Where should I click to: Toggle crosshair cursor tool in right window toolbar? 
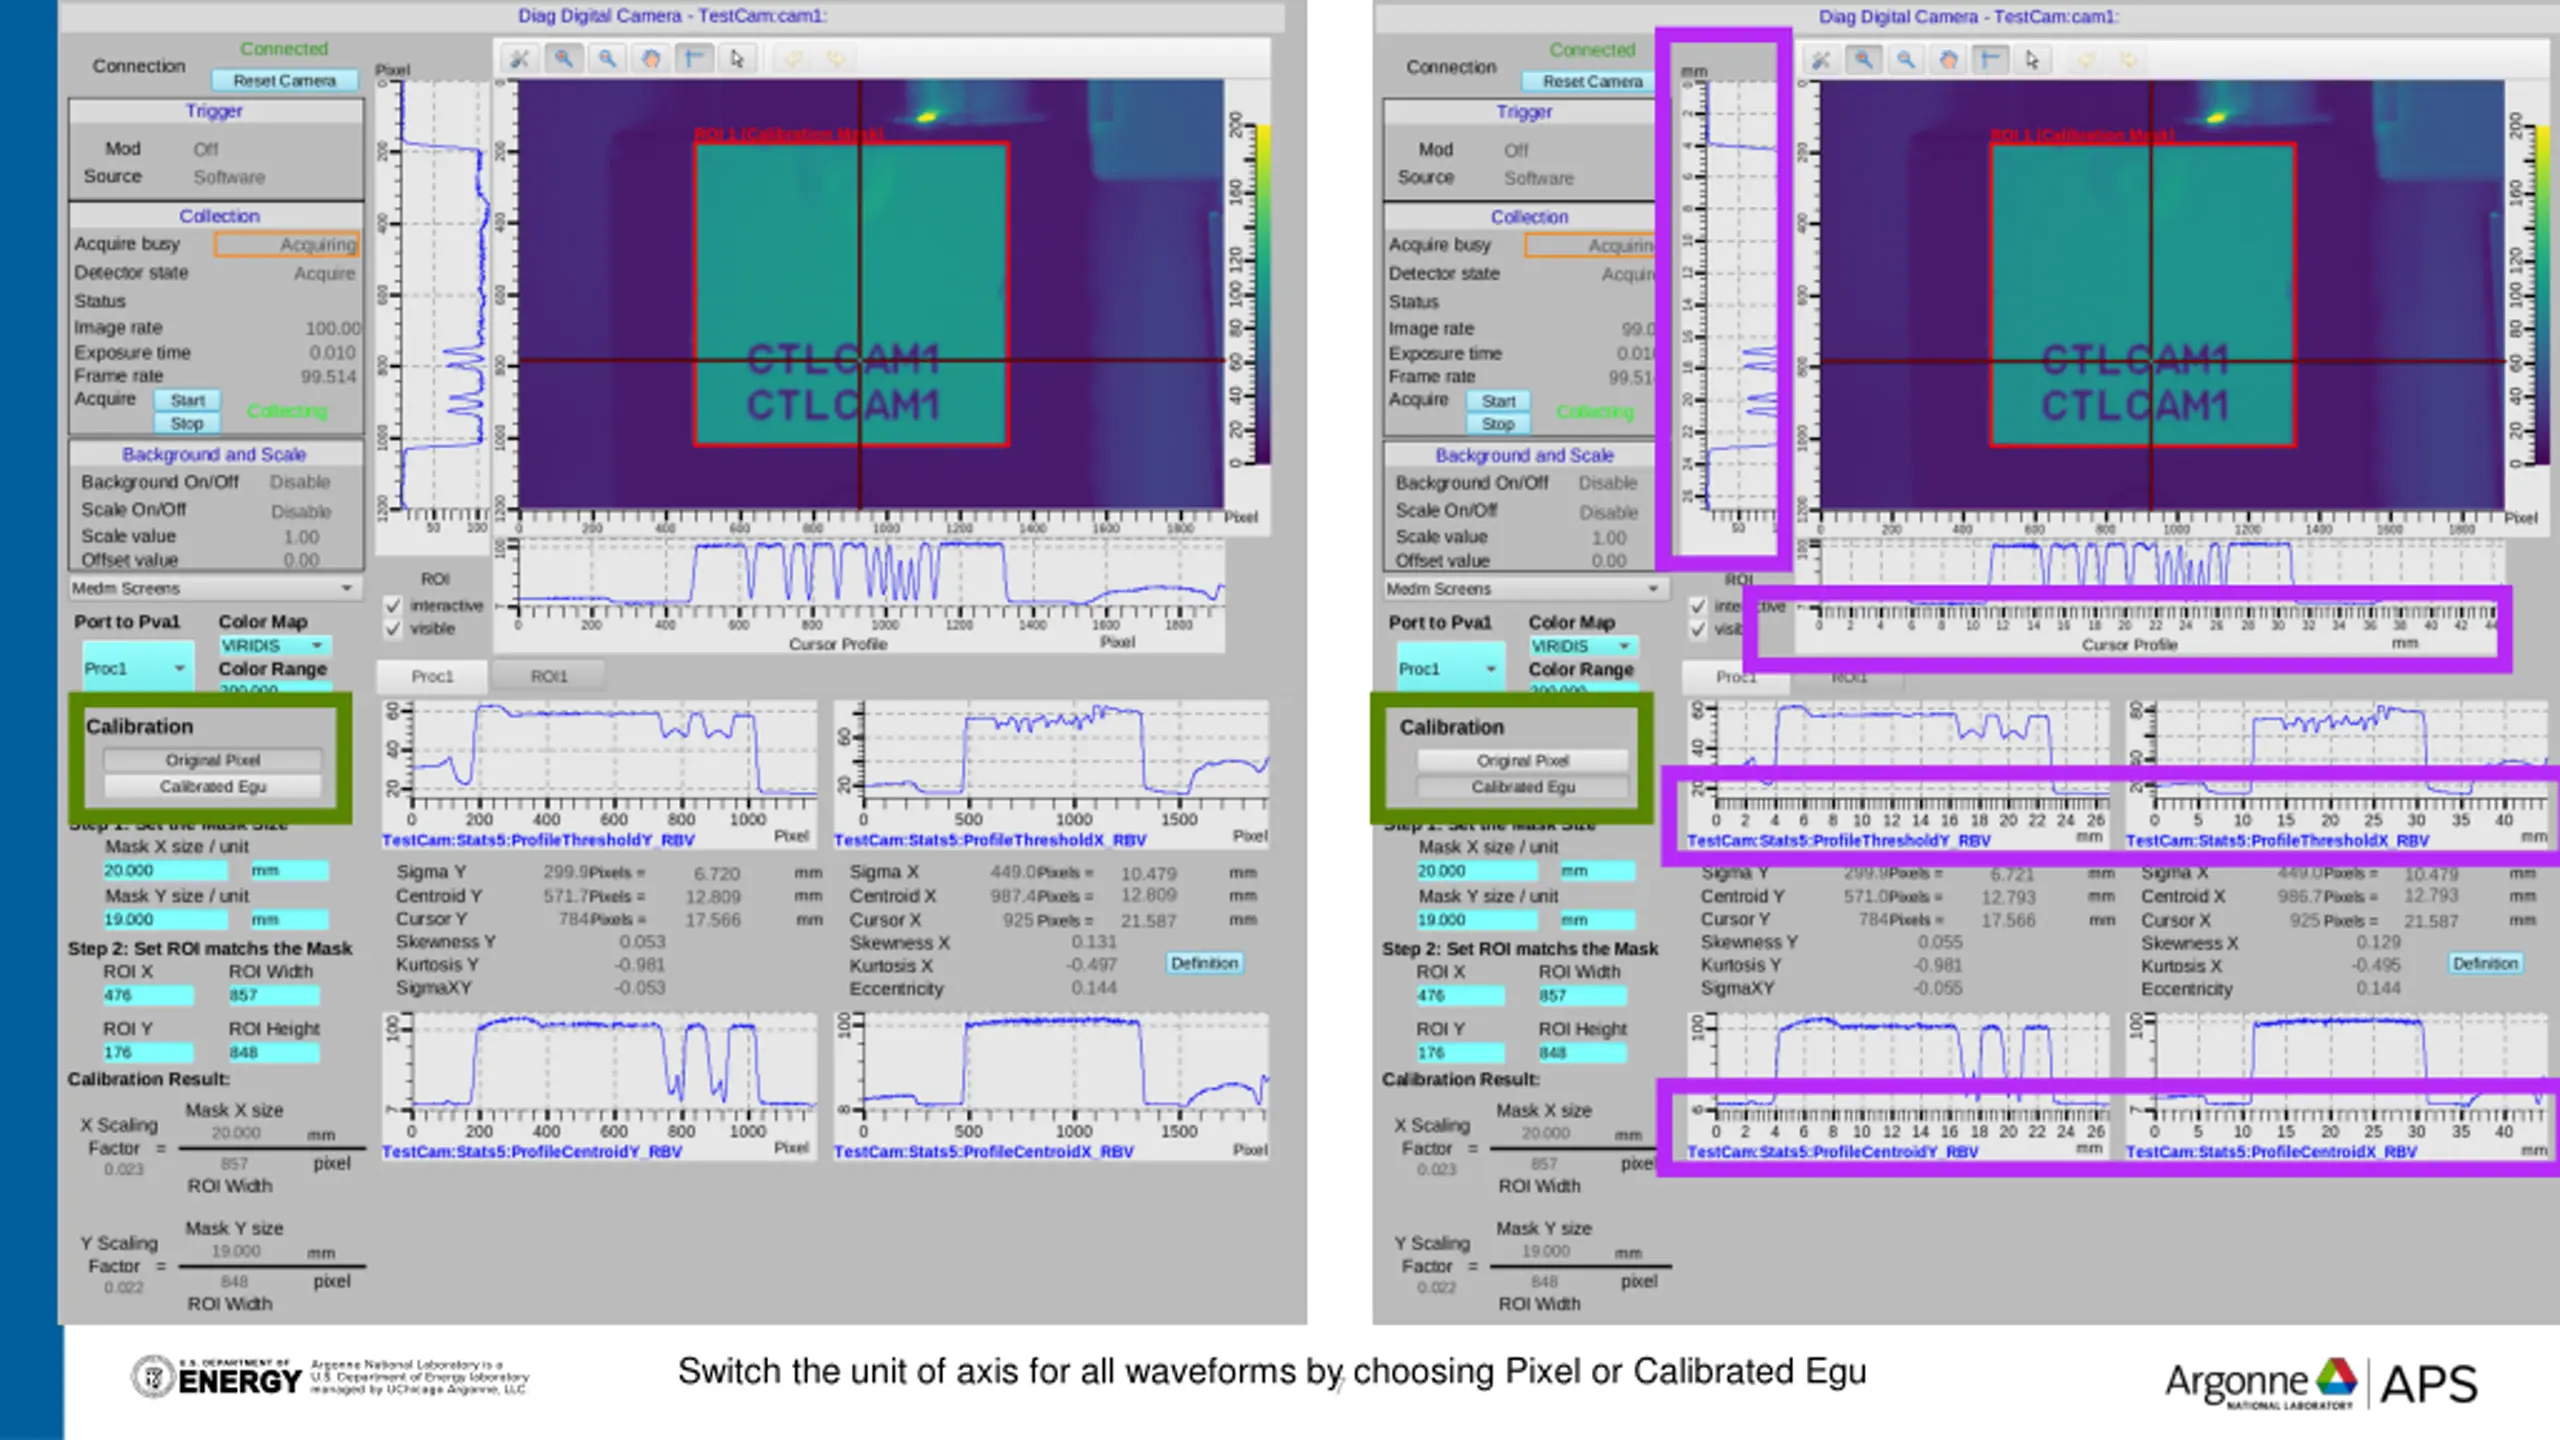pyautogui.click(x=1991, y=60)
